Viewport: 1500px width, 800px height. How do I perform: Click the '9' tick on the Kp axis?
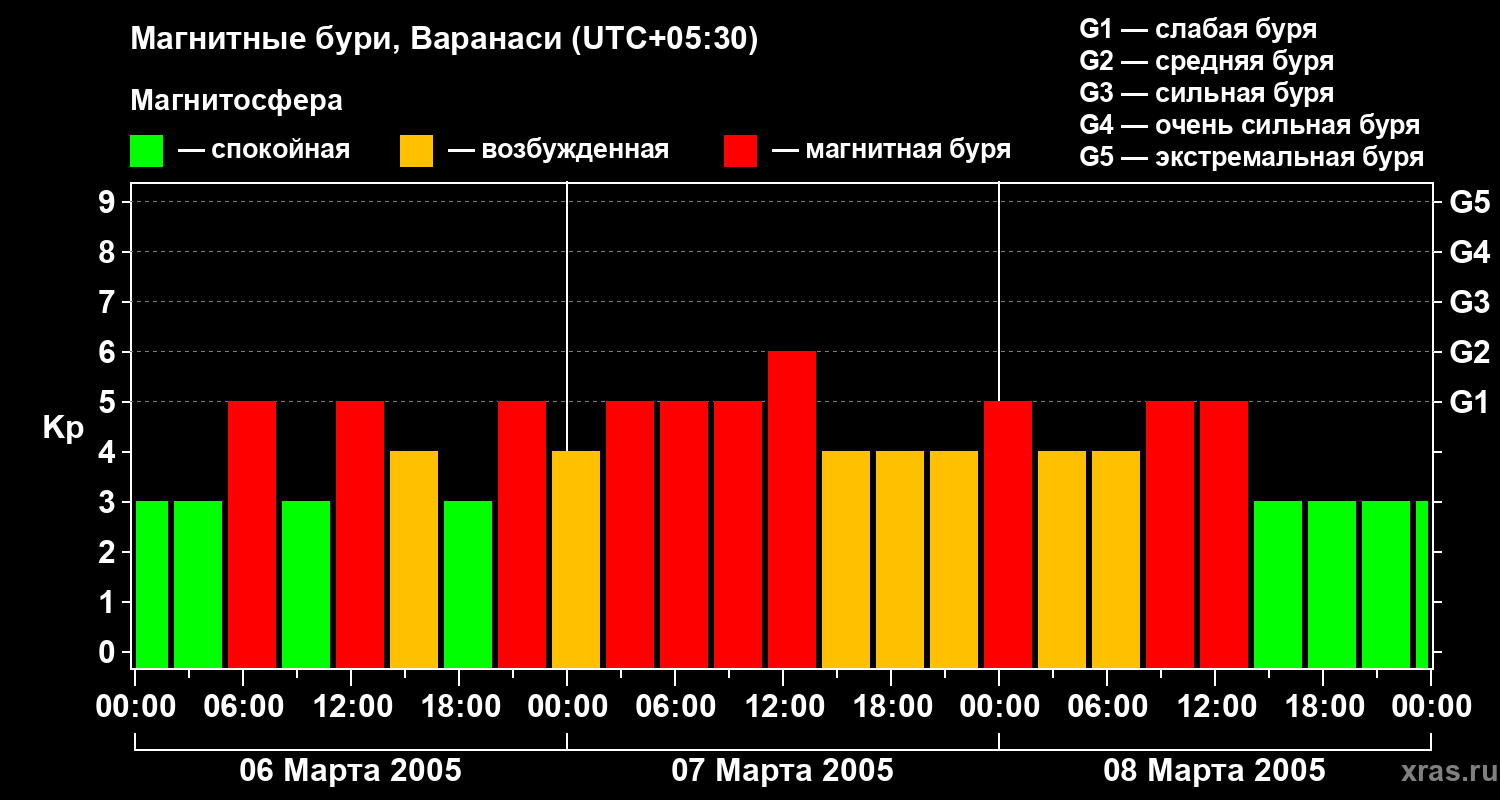click(109, 202)
